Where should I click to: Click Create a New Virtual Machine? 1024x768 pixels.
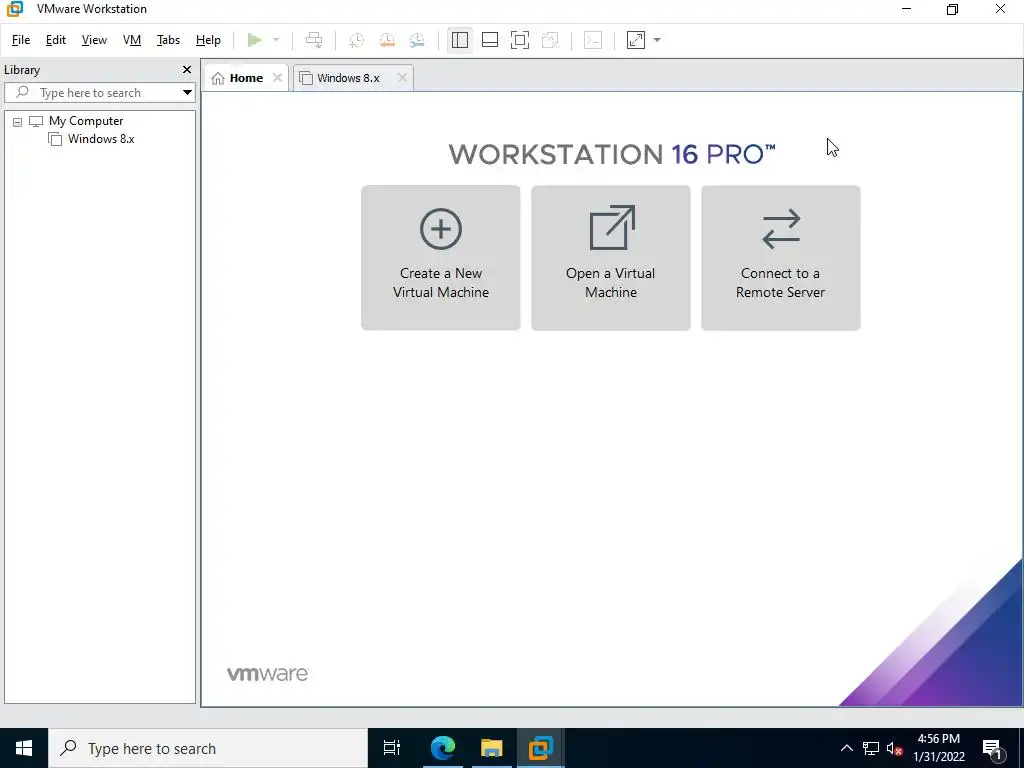[x=441, y=258]
